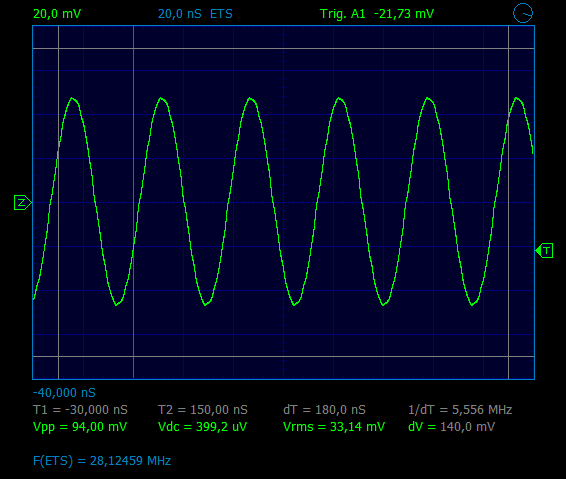
Task: Click the dV = 140,0 mV readout
Action: tap(452, 427)
